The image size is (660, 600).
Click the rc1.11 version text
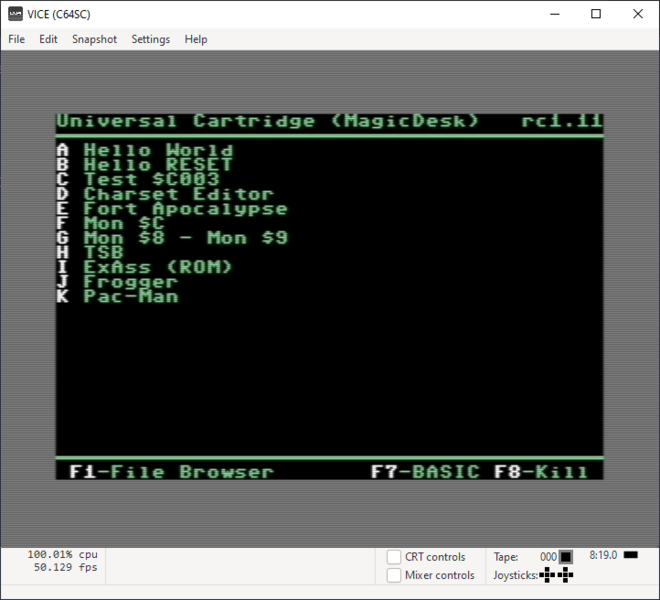tap(562, 121)
